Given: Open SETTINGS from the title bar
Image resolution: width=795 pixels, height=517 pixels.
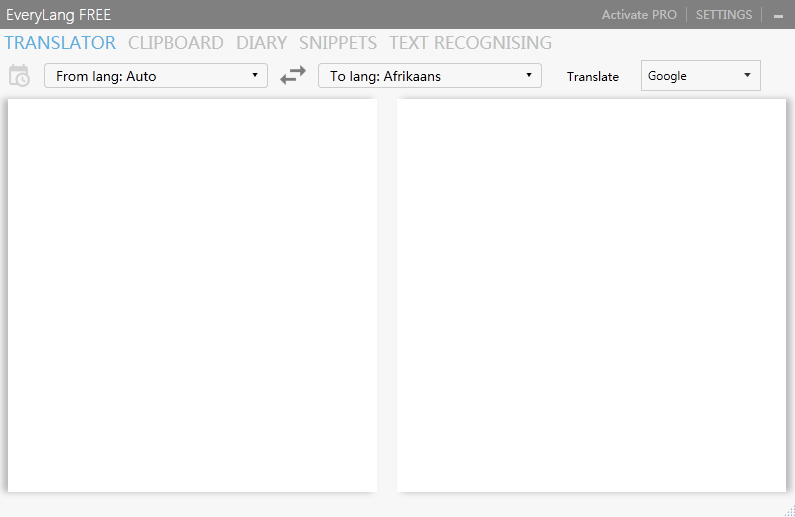Looking at the screenshot, I should pyautogui.click(x=724, y=15).
